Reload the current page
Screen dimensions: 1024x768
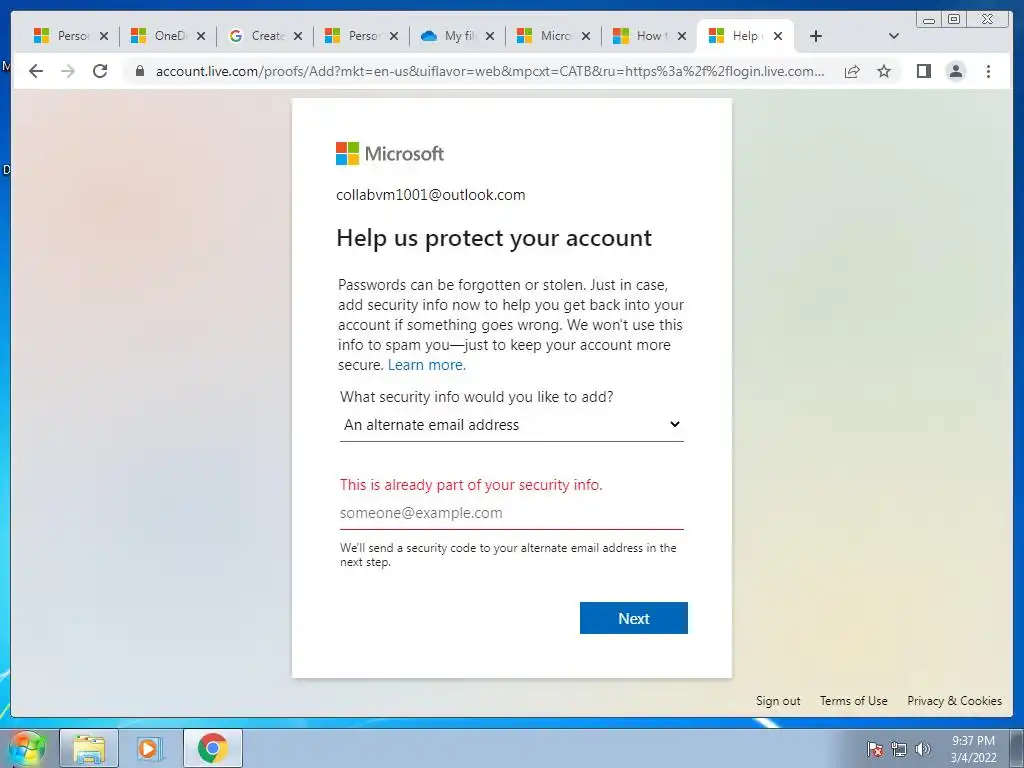coord(100,71)
